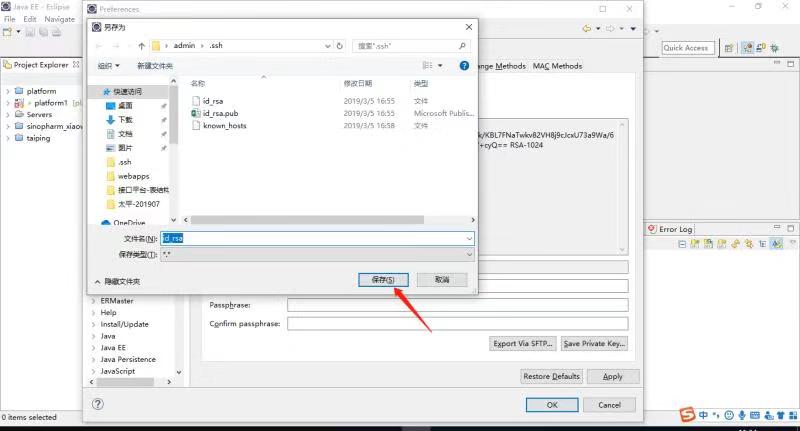Viewport: 800px width, 431px height.
Task: Click the Preferences help question mark icon
Action: point(97,404)
